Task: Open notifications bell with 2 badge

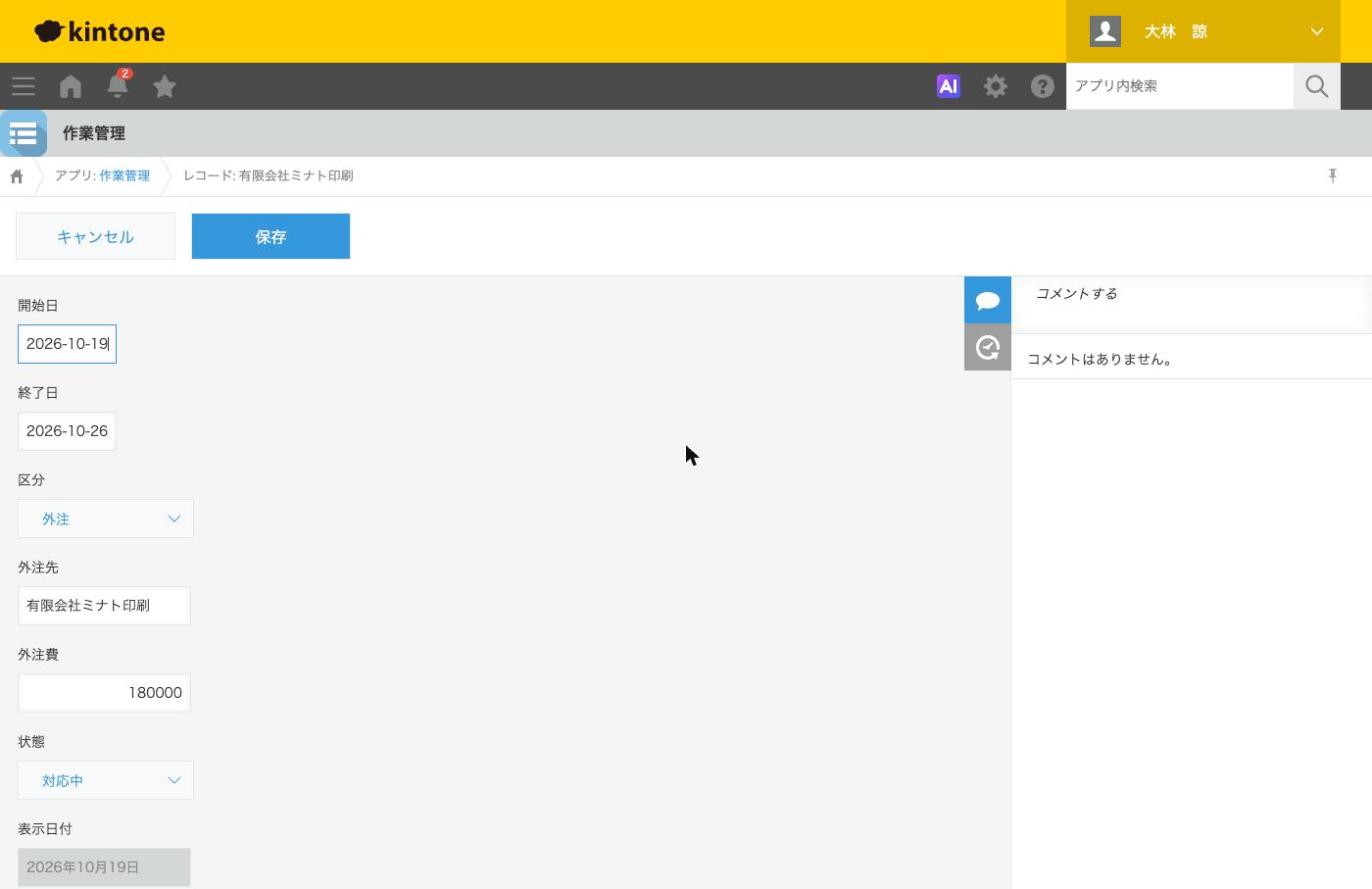Action: (118, 84)
